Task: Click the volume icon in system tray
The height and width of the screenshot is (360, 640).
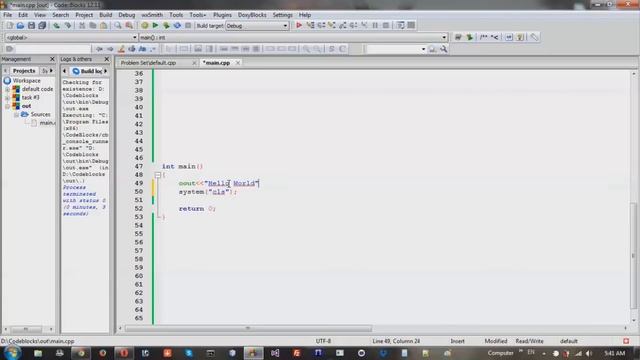Action: pos(589,353)
